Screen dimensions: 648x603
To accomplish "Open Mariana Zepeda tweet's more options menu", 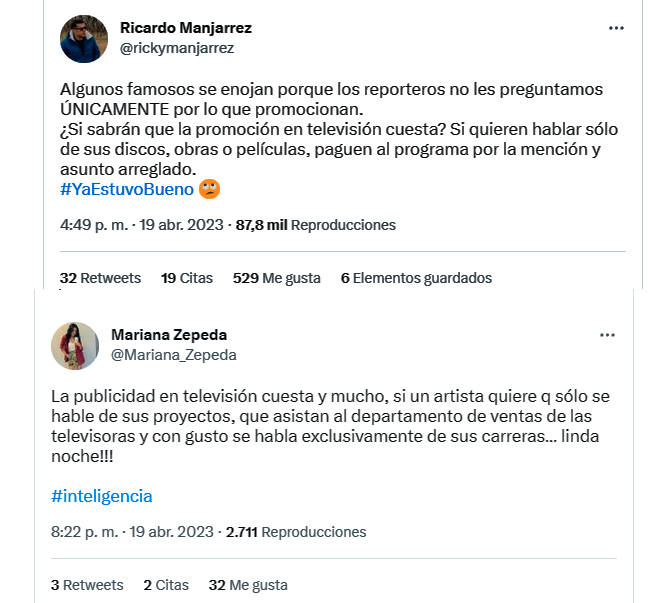I will 607,334.
